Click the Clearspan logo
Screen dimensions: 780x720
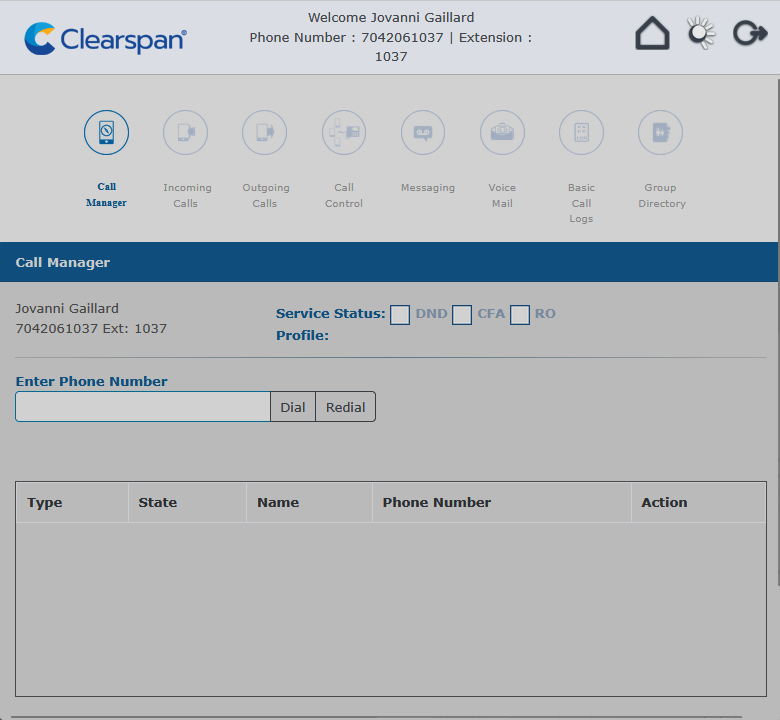[x=105, y=39]
